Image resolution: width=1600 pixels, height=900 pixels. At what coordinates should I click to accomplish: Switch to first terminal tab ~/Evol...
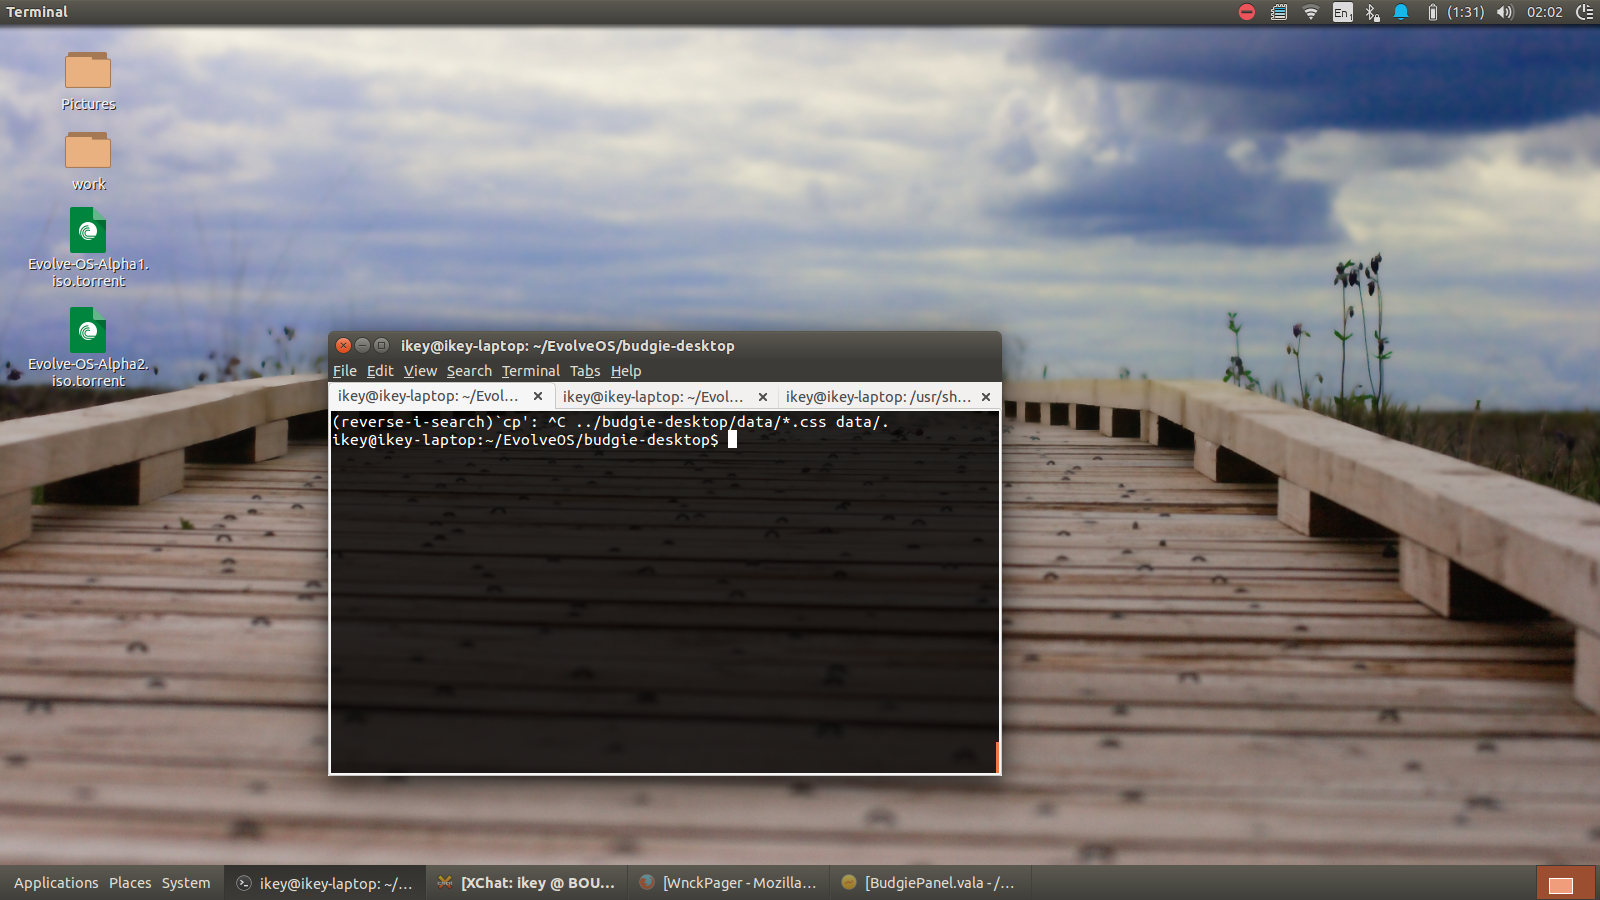click(x=428, y=396)
